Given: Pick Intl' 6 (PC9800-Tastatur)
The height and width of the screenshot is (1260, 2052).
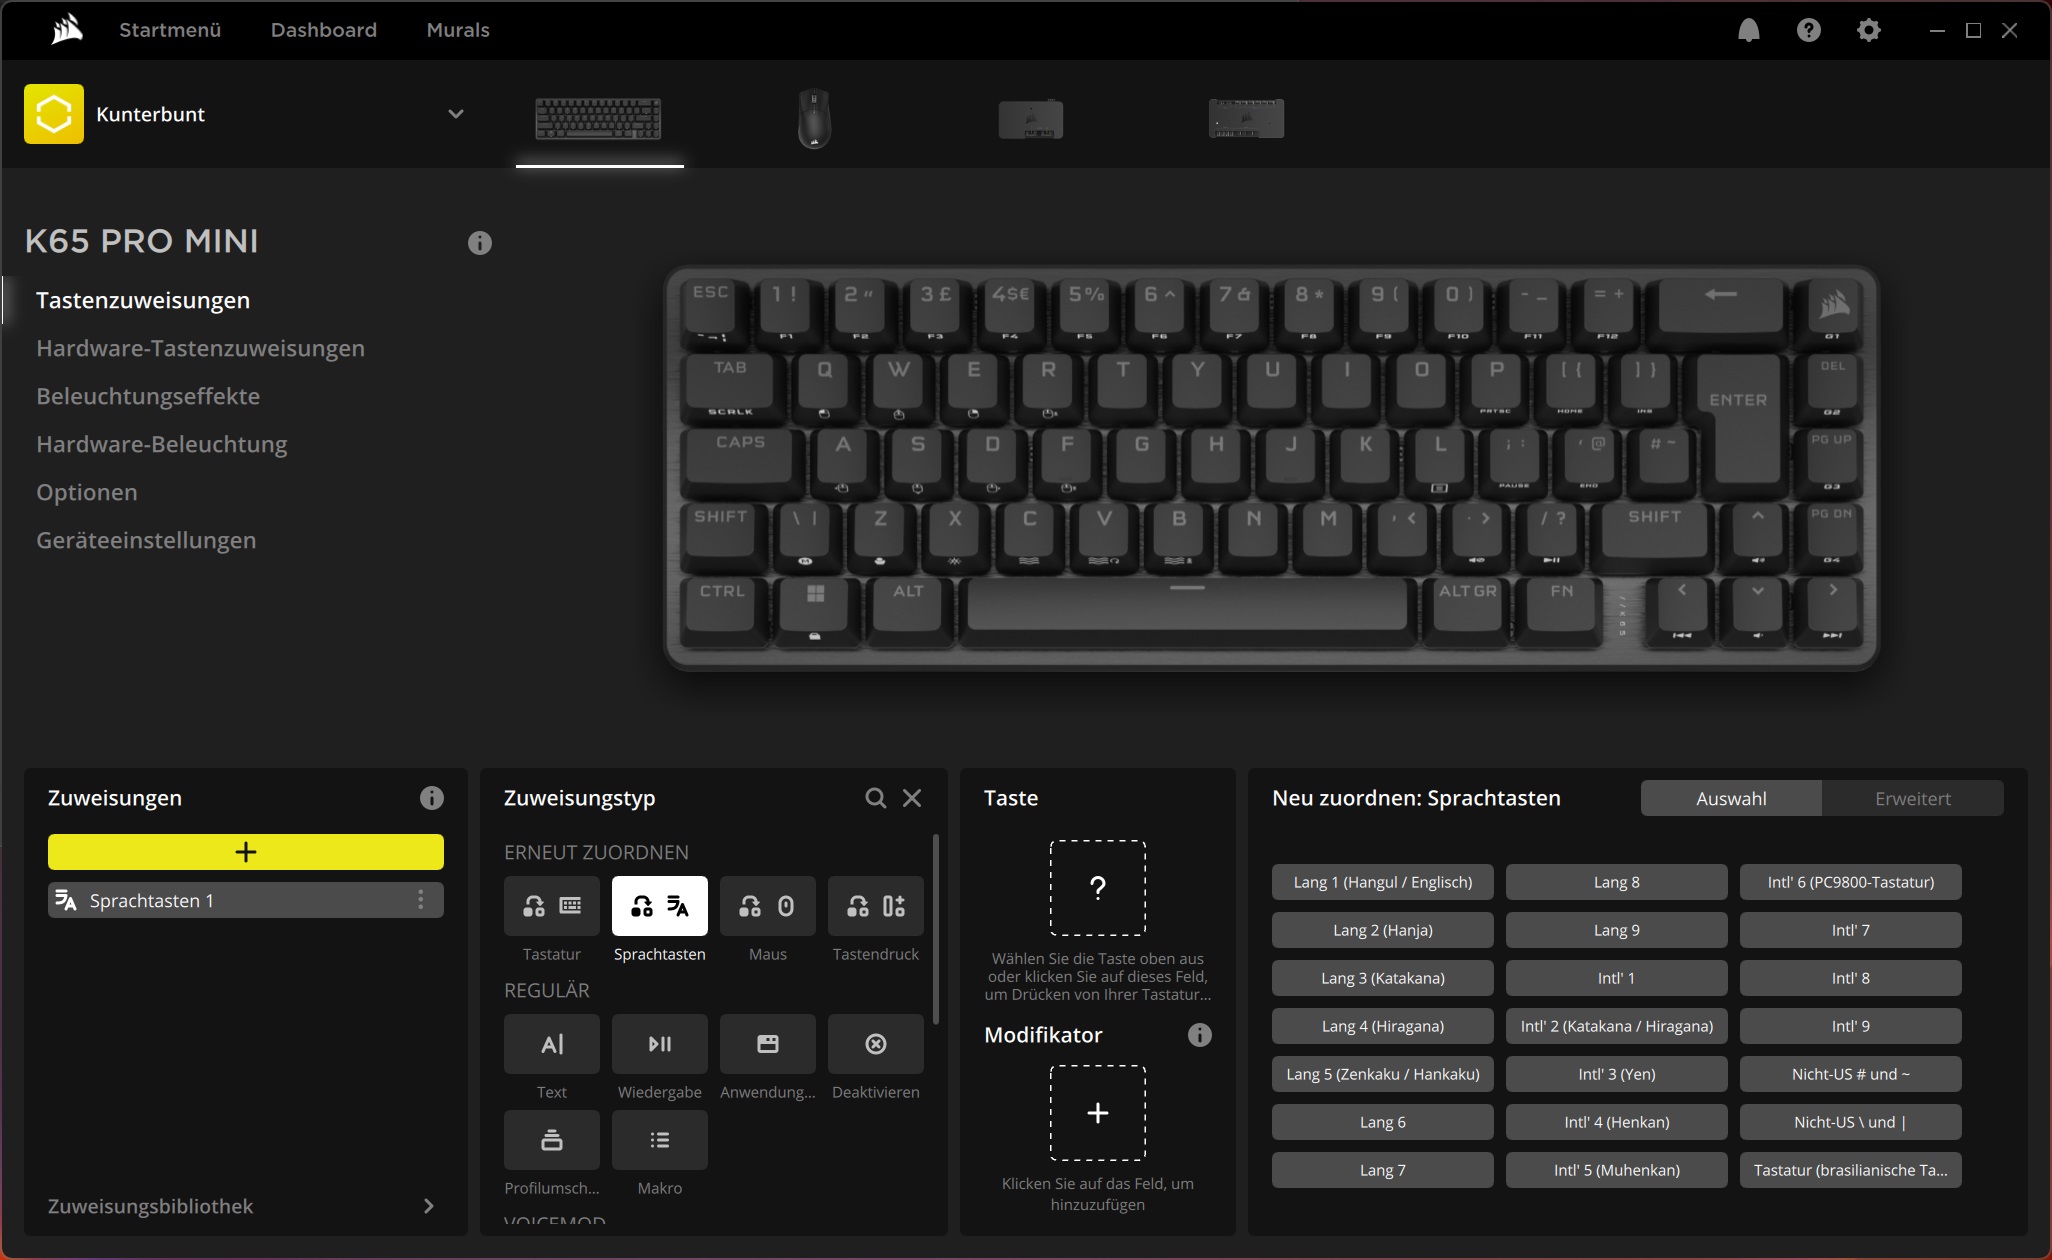Looking at the screenshot, I should [1851, 882].
